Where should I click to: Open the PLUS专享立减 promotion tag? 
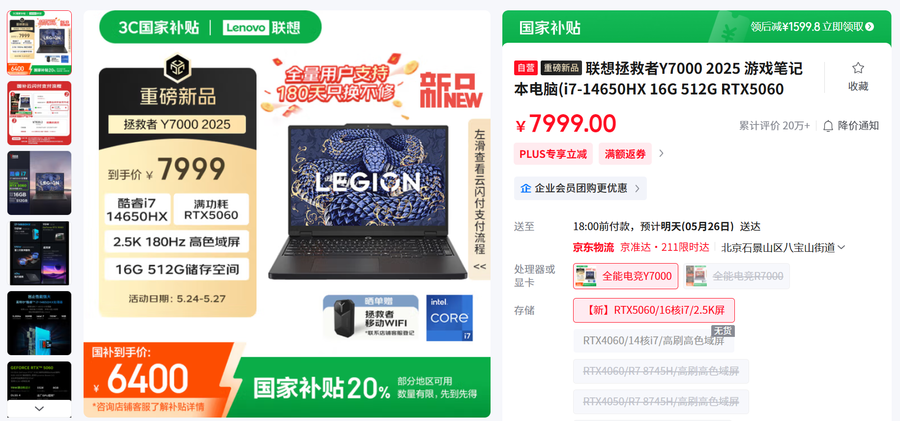tap(553, 154)
